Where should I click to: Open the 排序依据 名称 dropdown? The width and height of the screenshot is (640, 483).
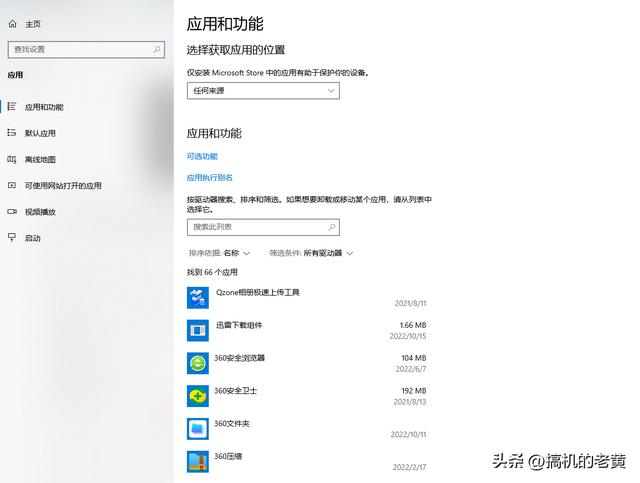point(219,253)
